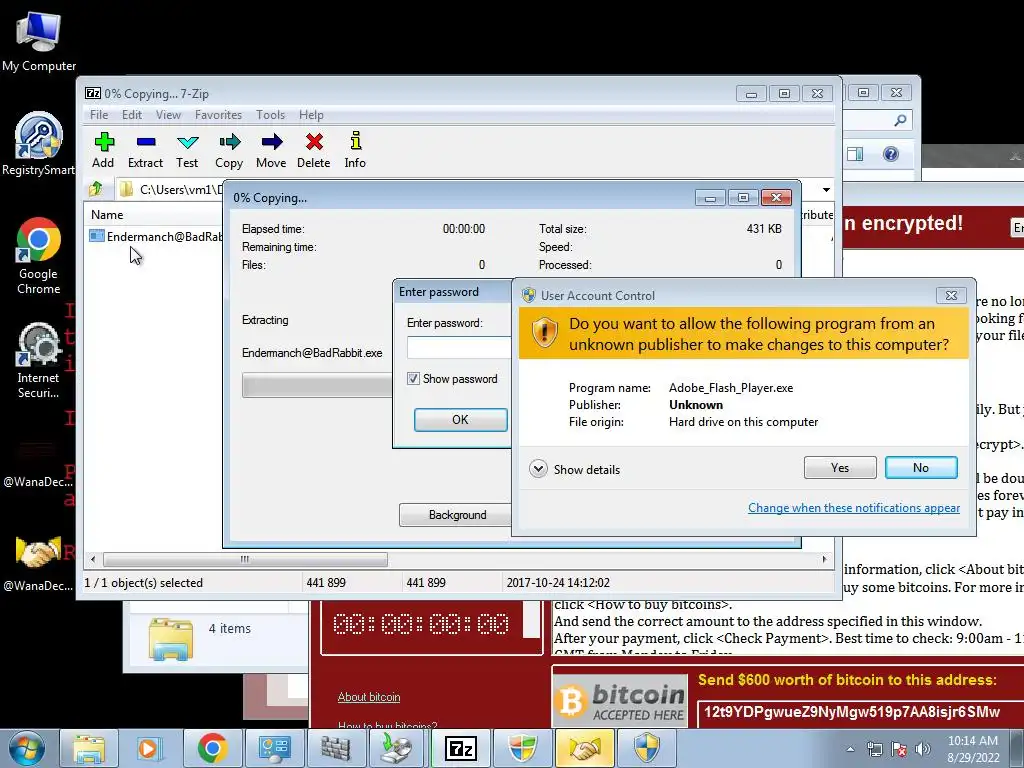
Task: Click the About bitcoin link
Action: point(369,697)
